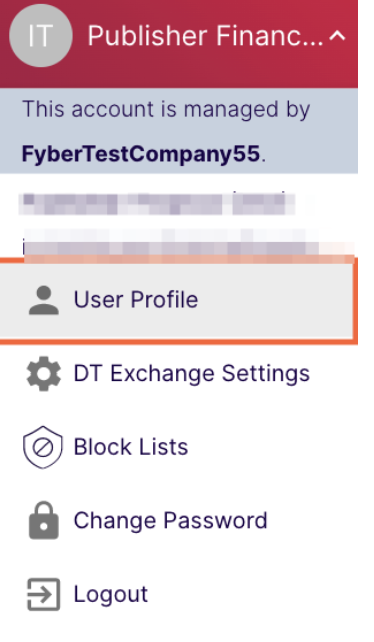This screenshot has height=642, width=374.
Task: Click the Logout arrow icon
Action: pos(43,594)
